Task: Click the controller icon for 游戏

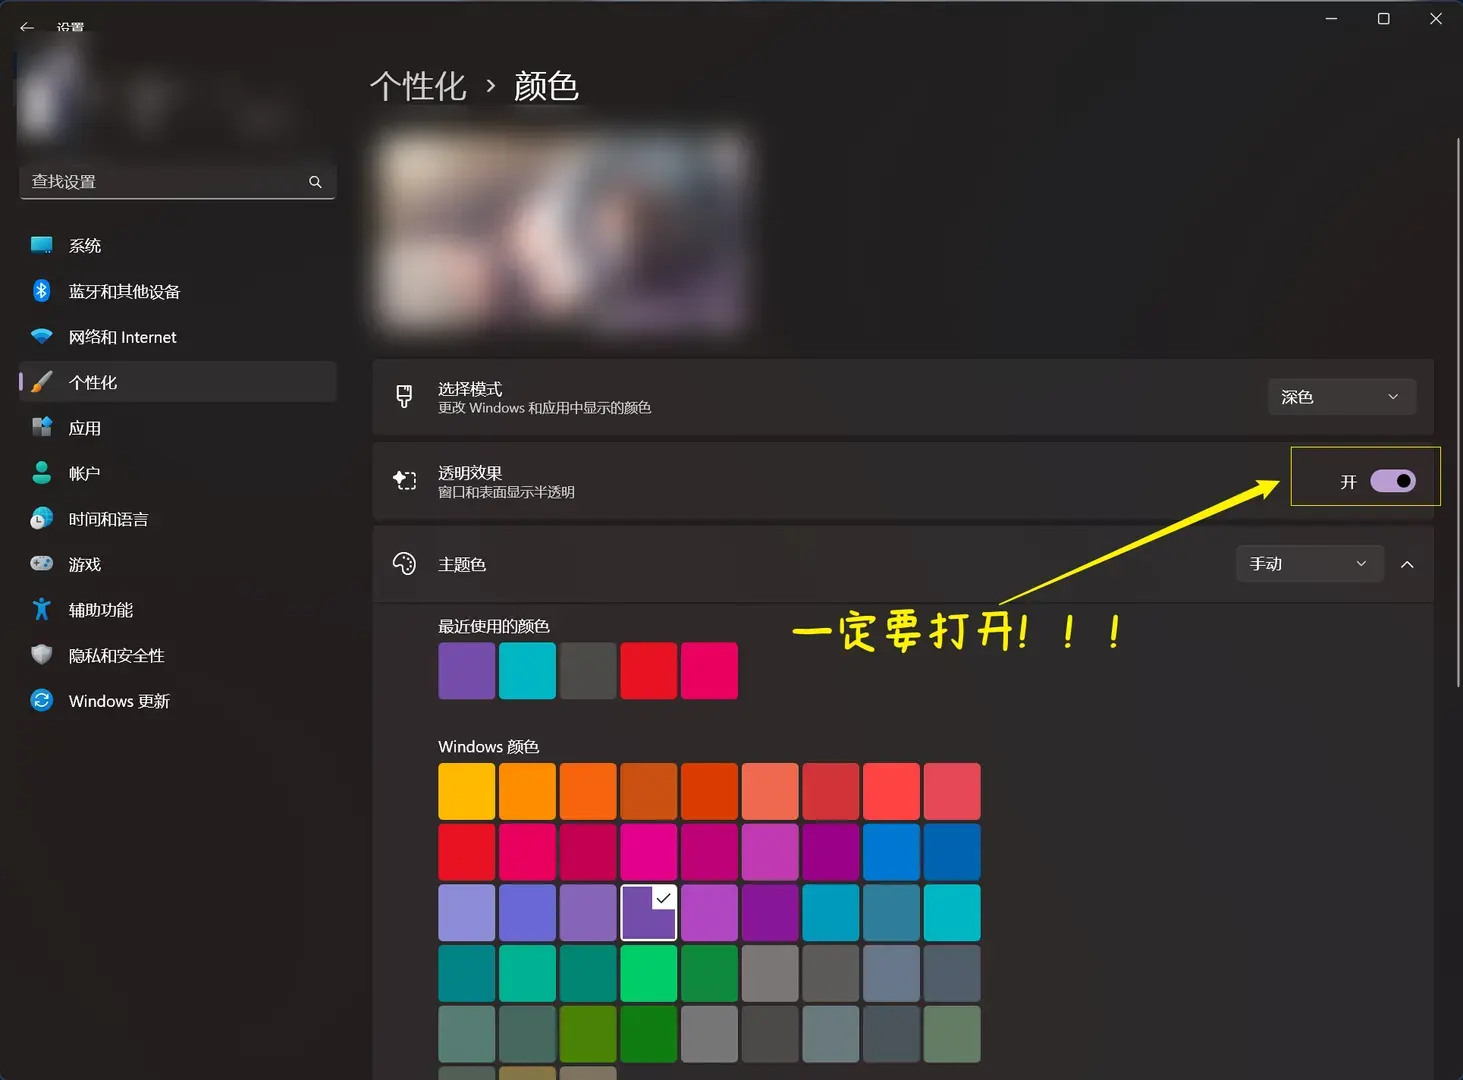Action: (41, 564)
